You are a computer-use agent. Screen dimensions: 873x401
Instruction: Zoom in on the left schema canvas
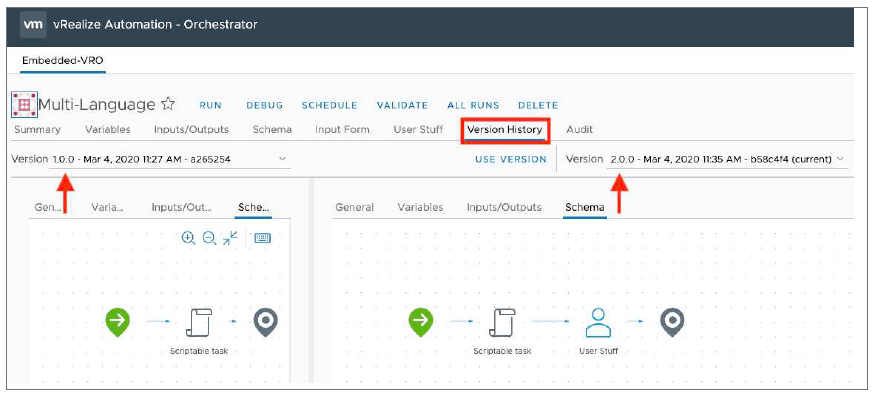pos(189,238)
